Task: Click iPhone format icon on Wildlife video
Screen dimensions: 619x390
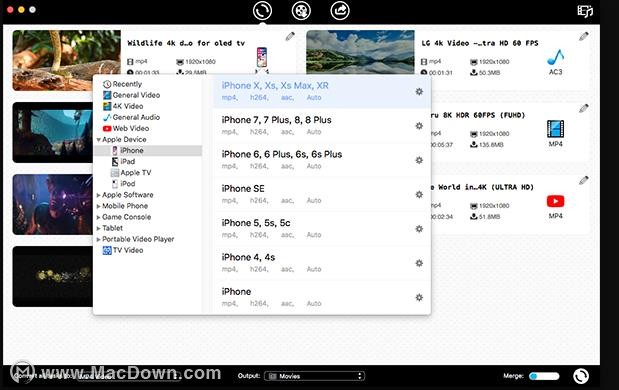Action: [x=262, y=58]
